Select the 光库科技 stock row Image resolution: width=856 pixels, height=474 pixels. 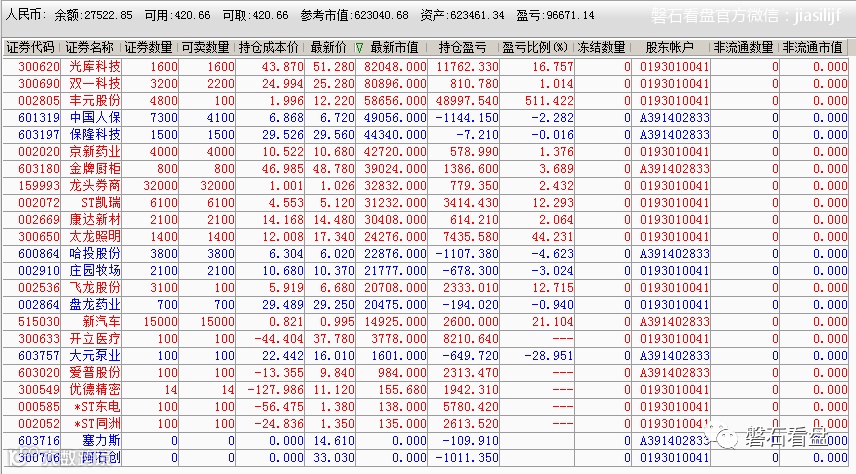425,67
